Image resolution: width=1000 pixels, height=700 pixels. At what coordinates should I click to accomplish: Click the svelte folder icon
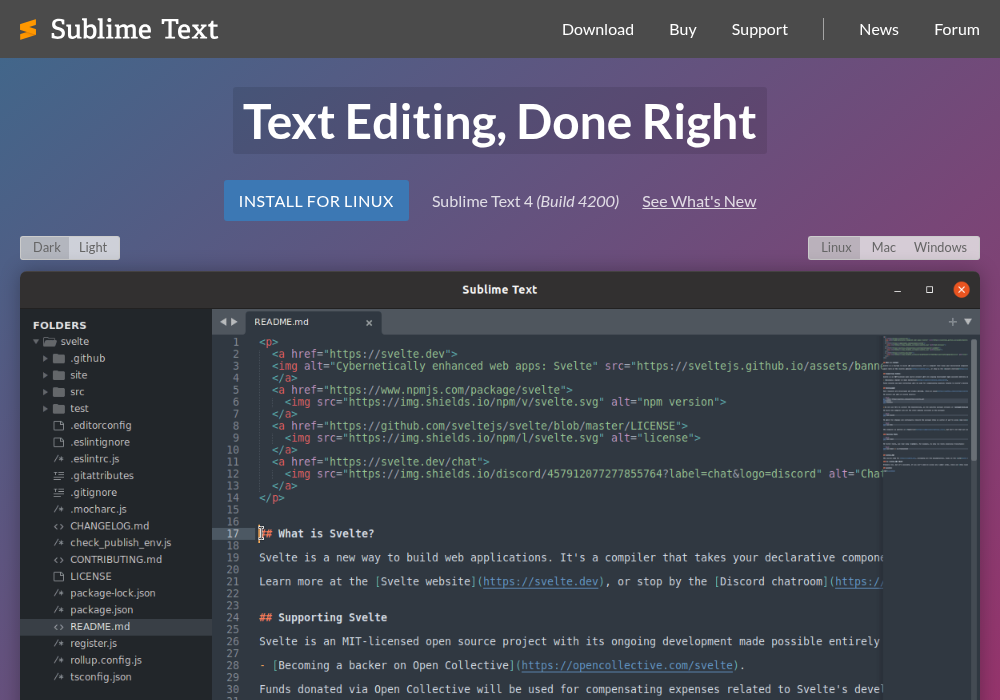50,342
